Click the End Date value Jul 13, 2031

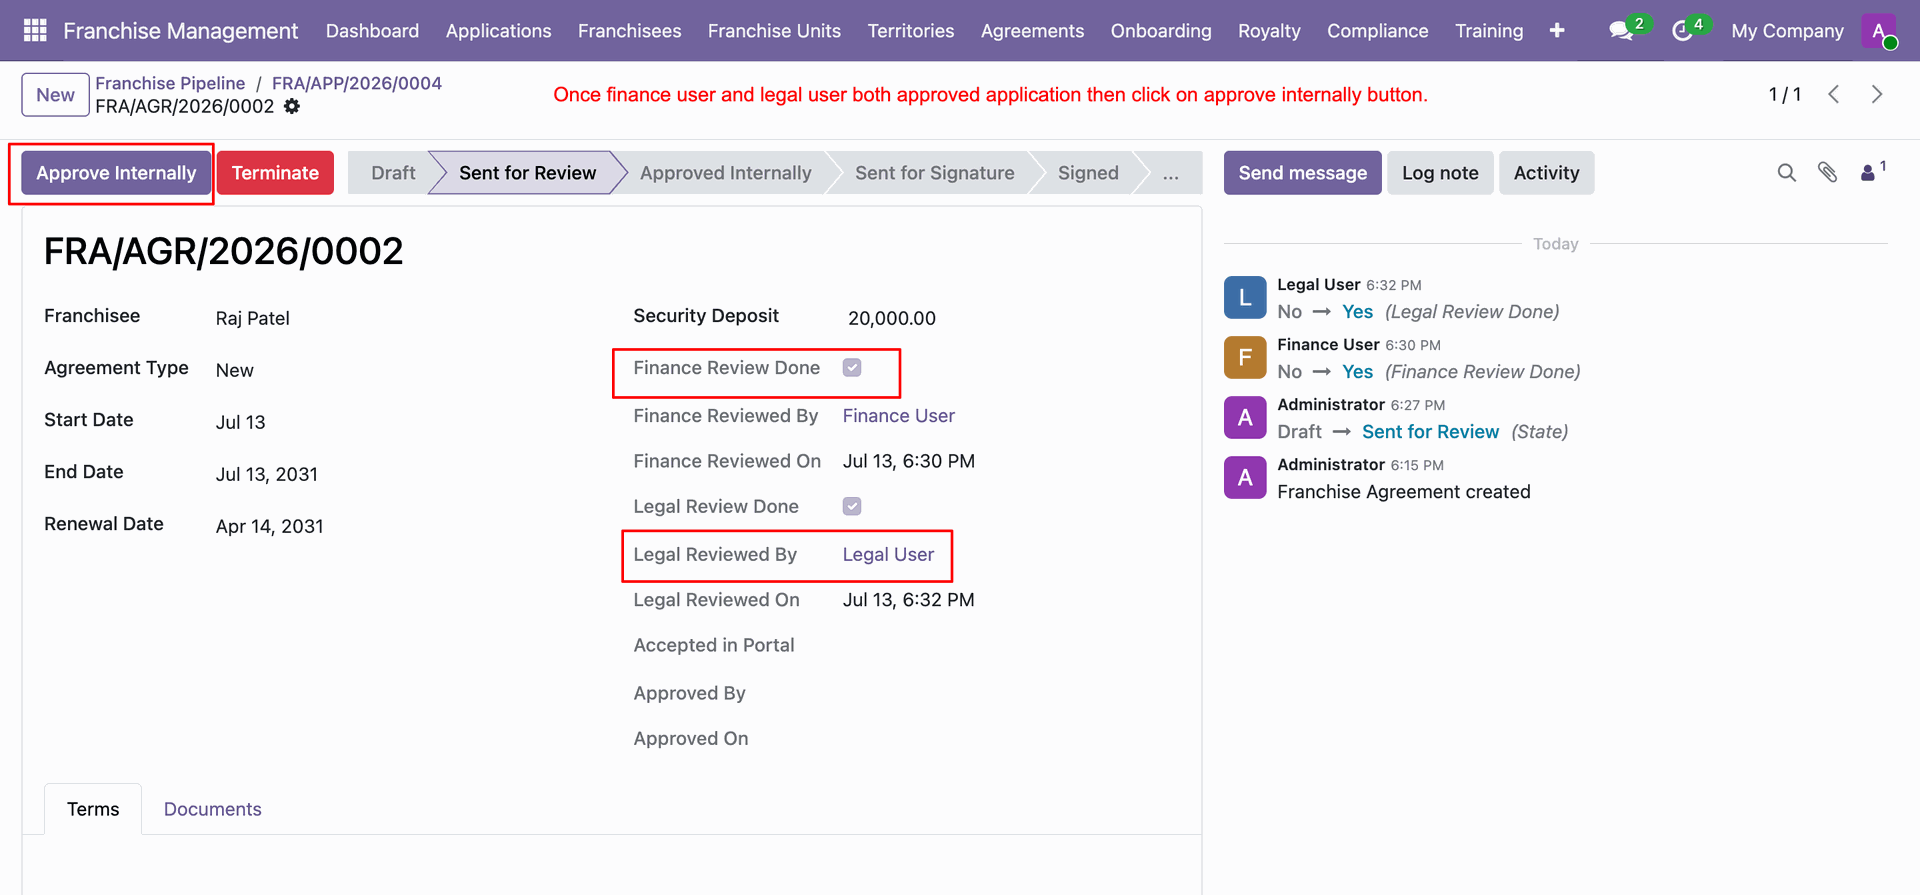pos(267,475)
